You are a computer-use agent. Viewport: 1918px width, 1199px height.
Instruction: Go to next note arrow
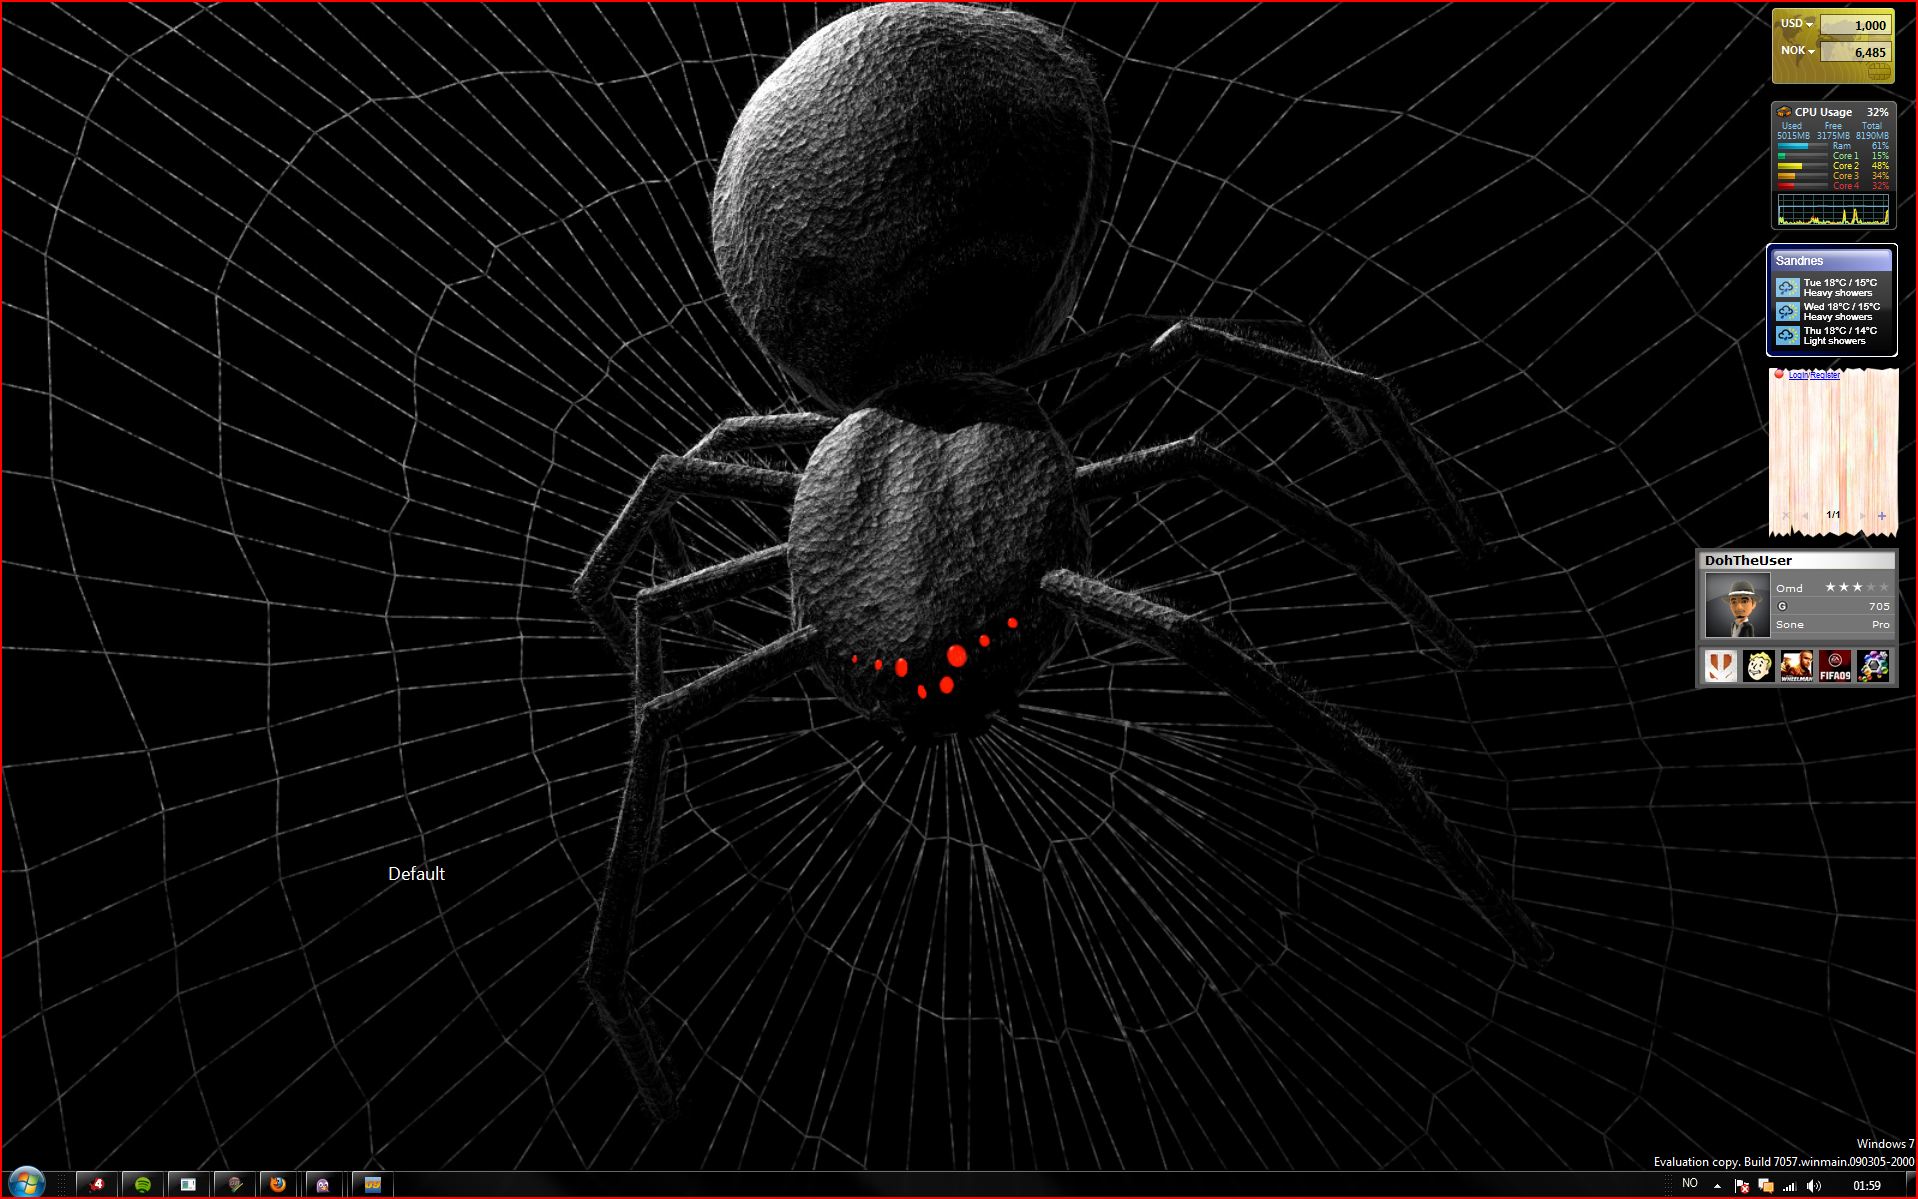tap(1862, 516)
